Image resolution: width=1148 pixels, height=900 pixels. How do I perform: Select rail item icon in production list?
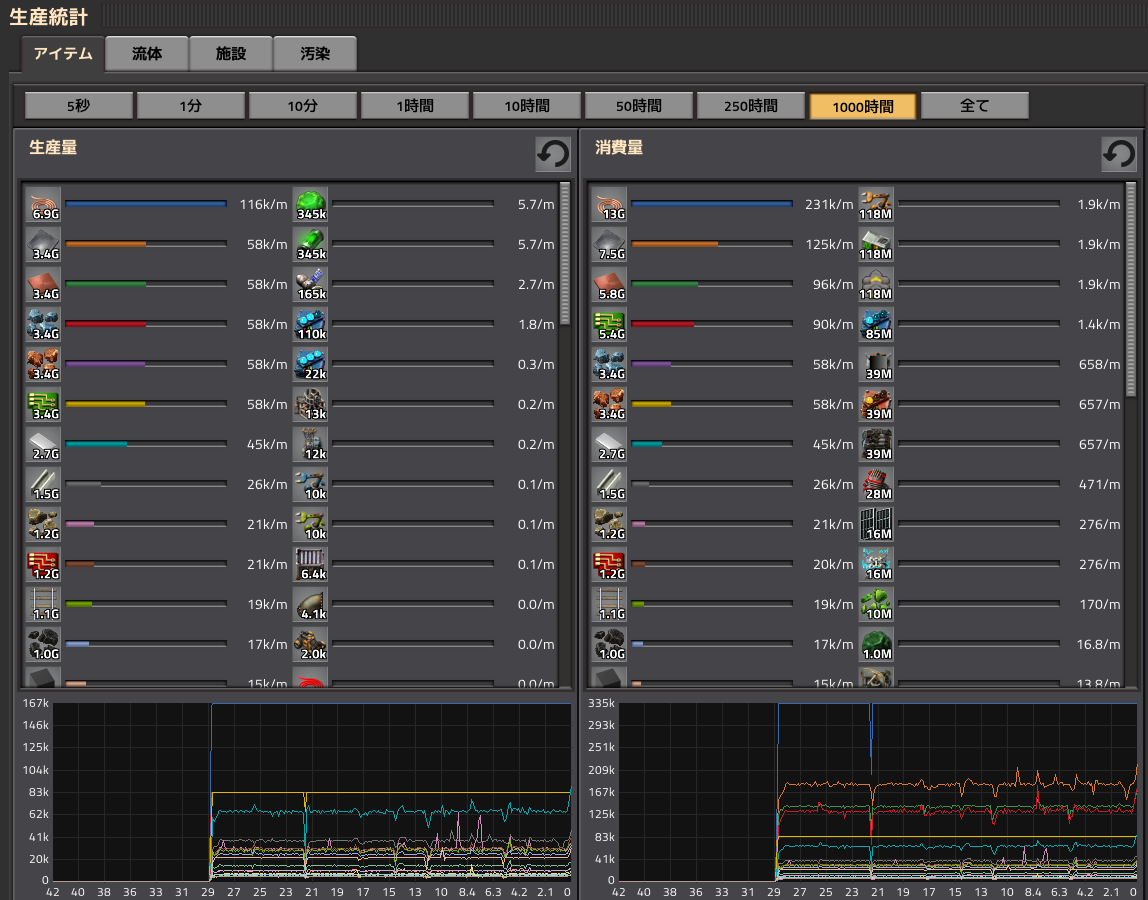[43, 605]
